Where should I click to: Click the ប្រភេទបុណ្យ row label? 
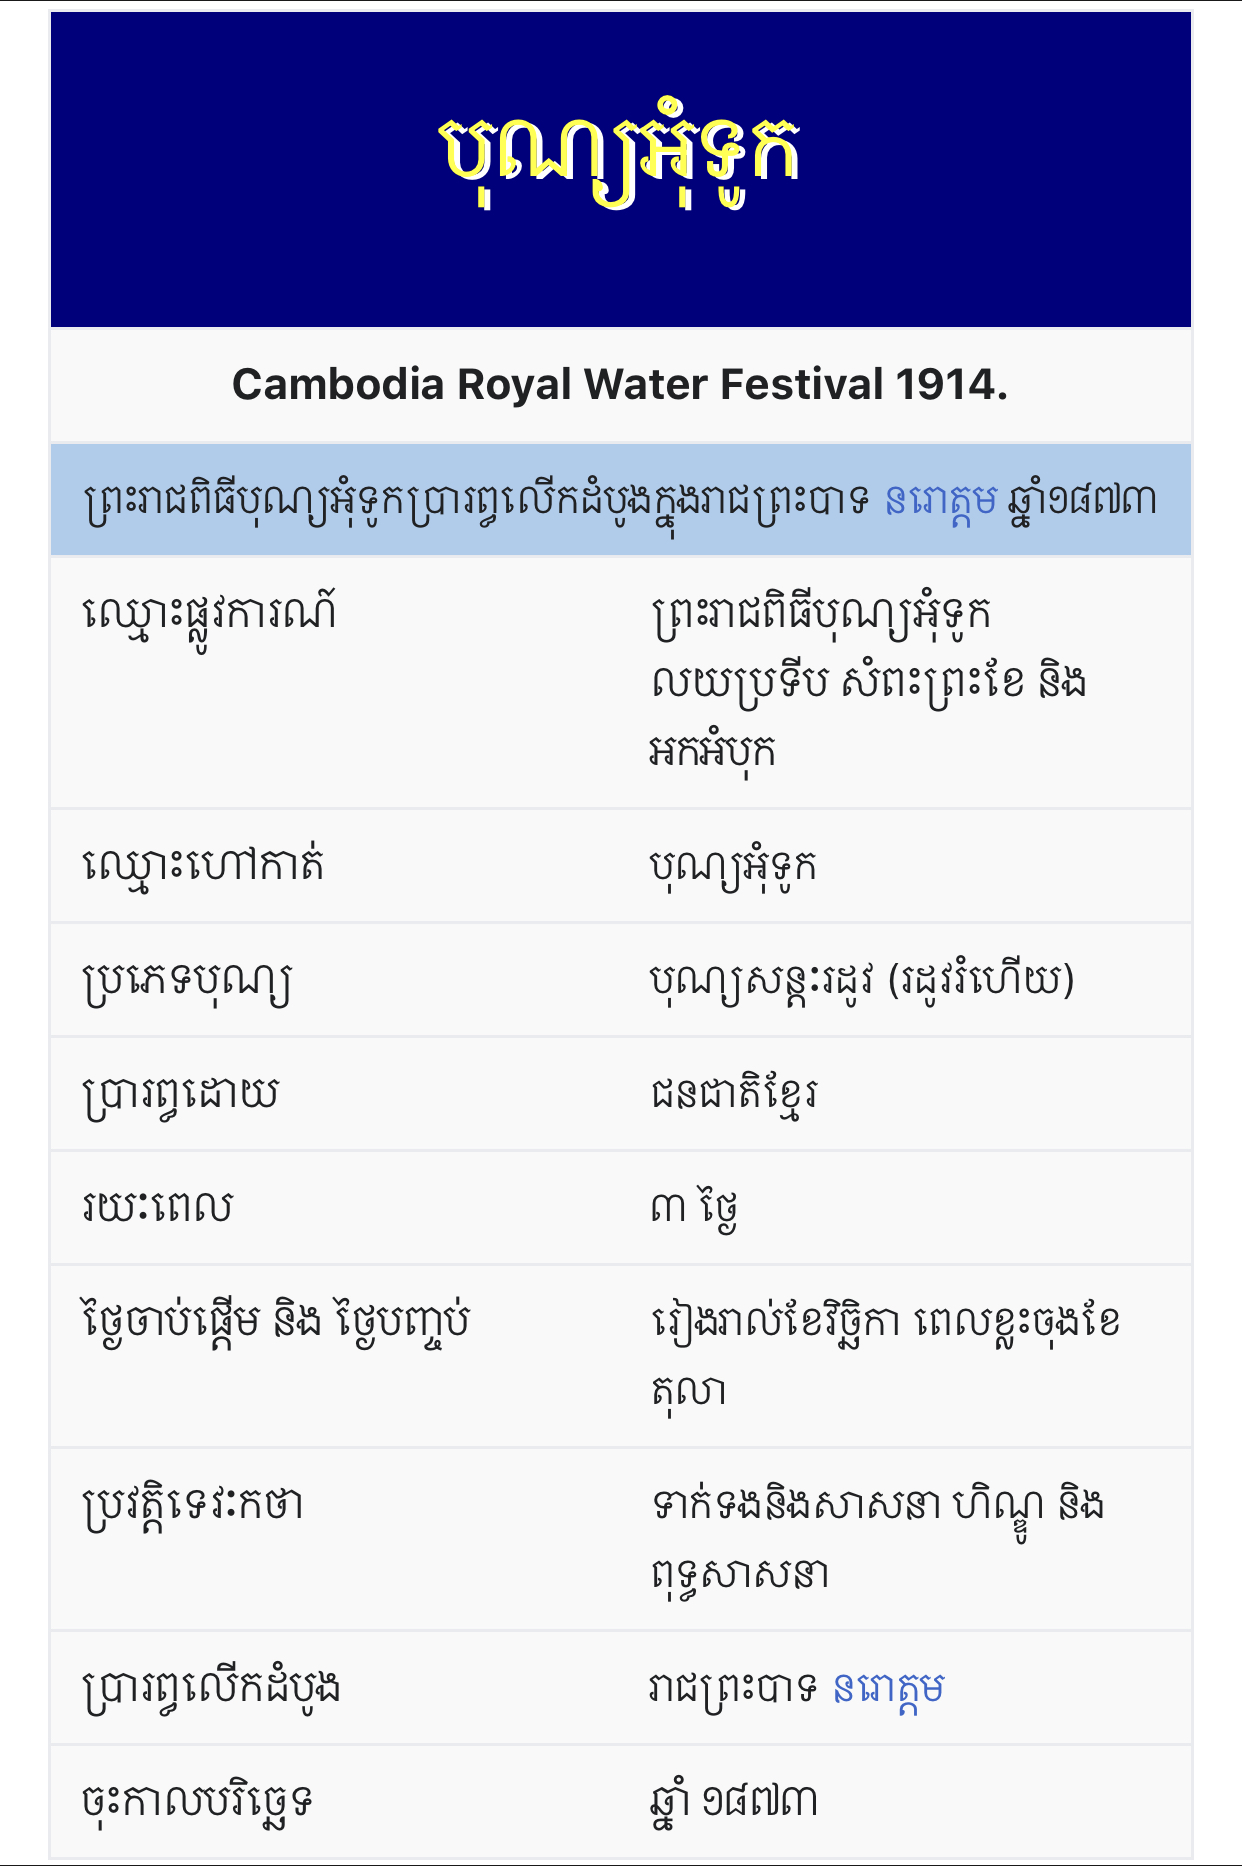[x=187, y=981]
